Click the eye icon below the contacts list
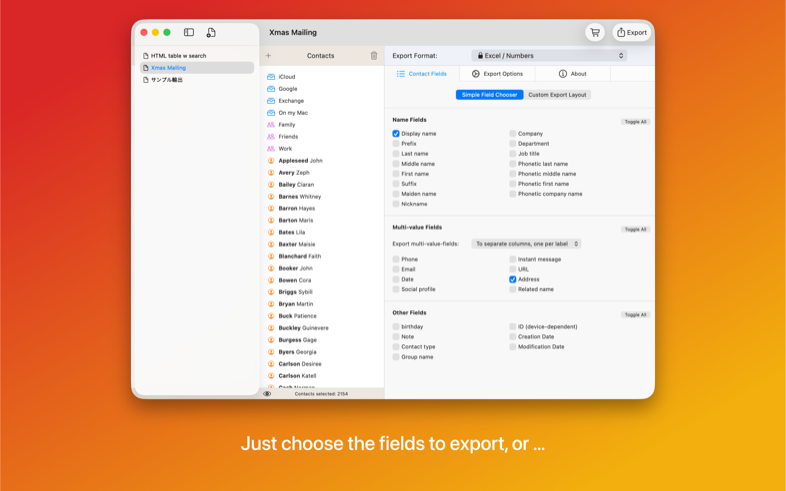 pyautogui.click(x=267, y=394)
